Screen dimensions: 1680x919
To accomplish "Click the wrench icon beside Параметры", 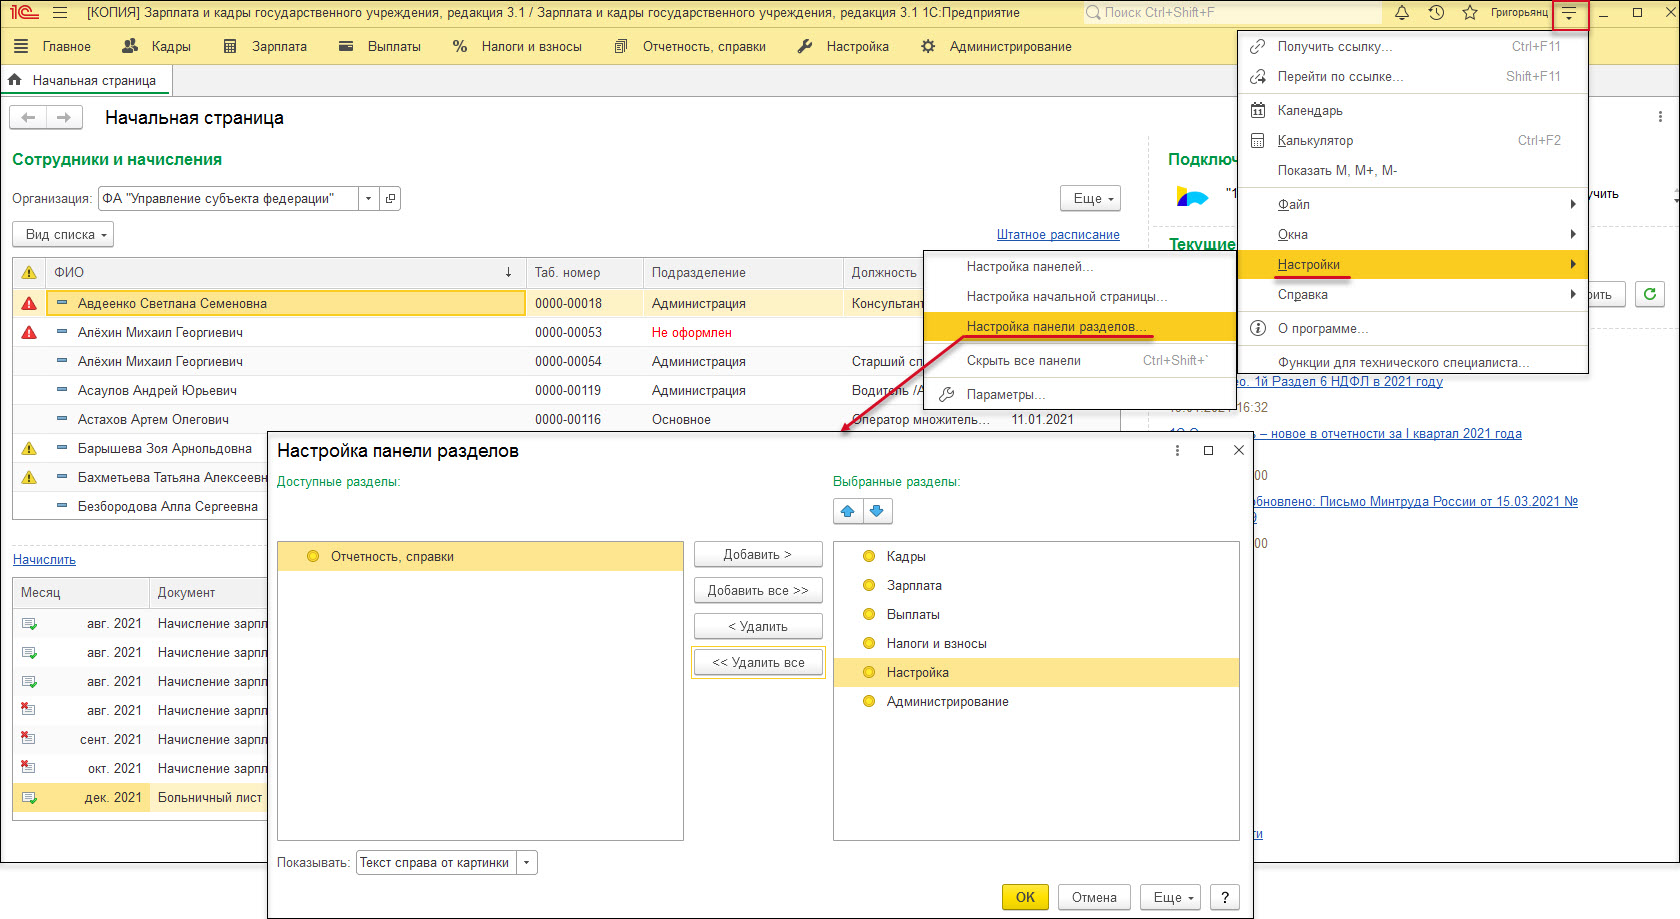I will tap(946, 394).
